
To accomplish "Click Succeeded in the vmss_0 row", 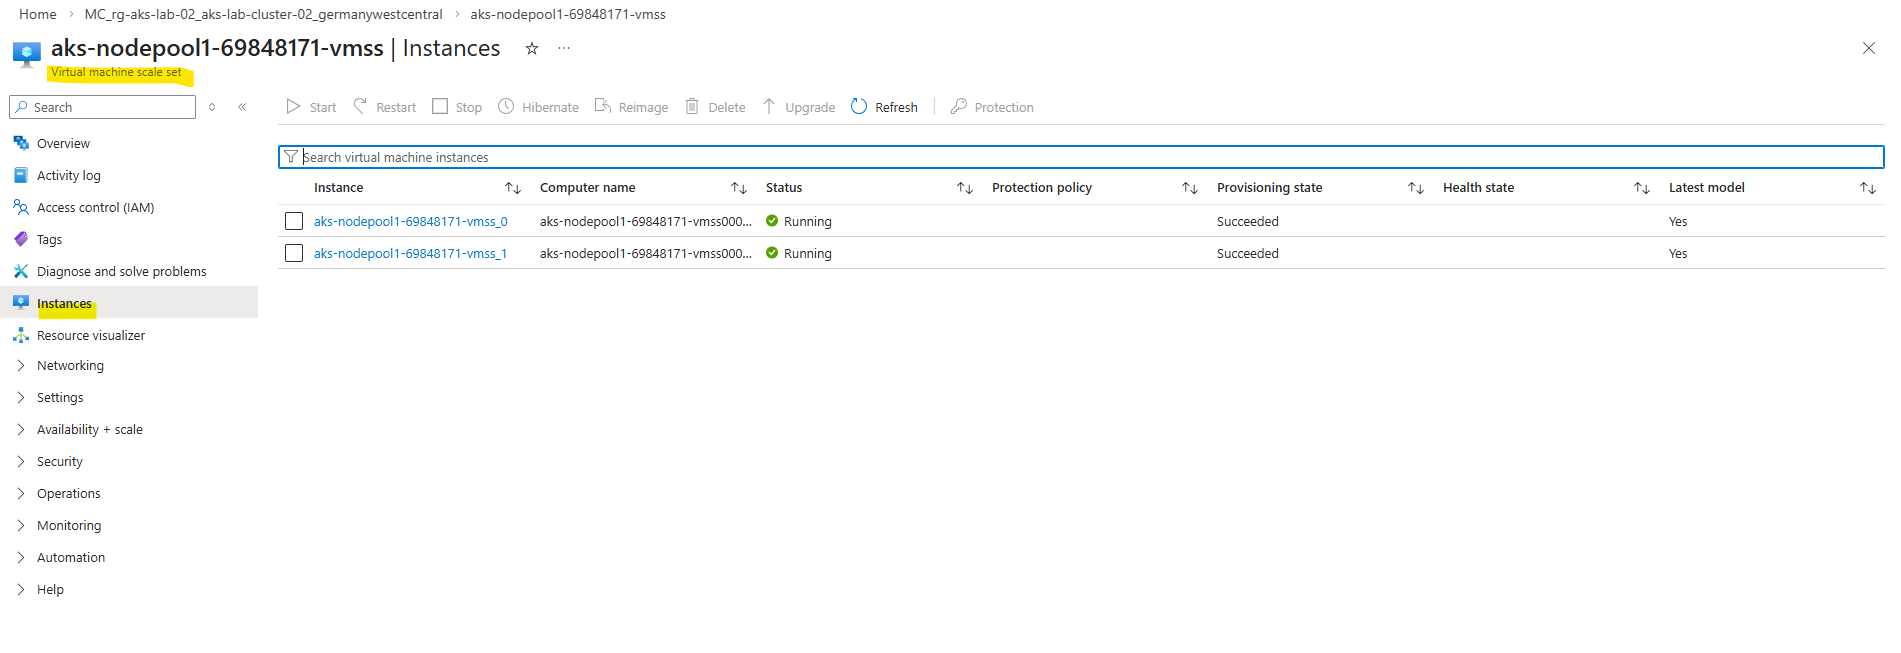I will (x=1248, y=221).
